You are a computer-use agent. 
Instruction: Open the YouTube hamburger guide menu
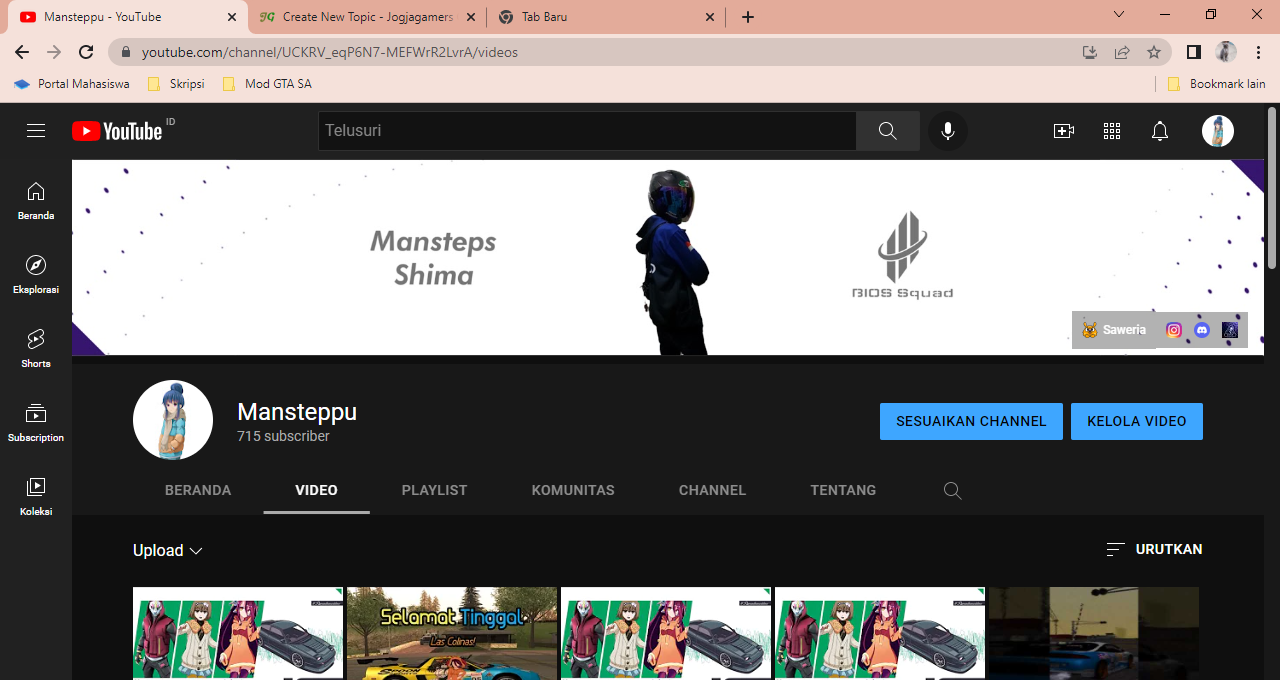(36, 131)
